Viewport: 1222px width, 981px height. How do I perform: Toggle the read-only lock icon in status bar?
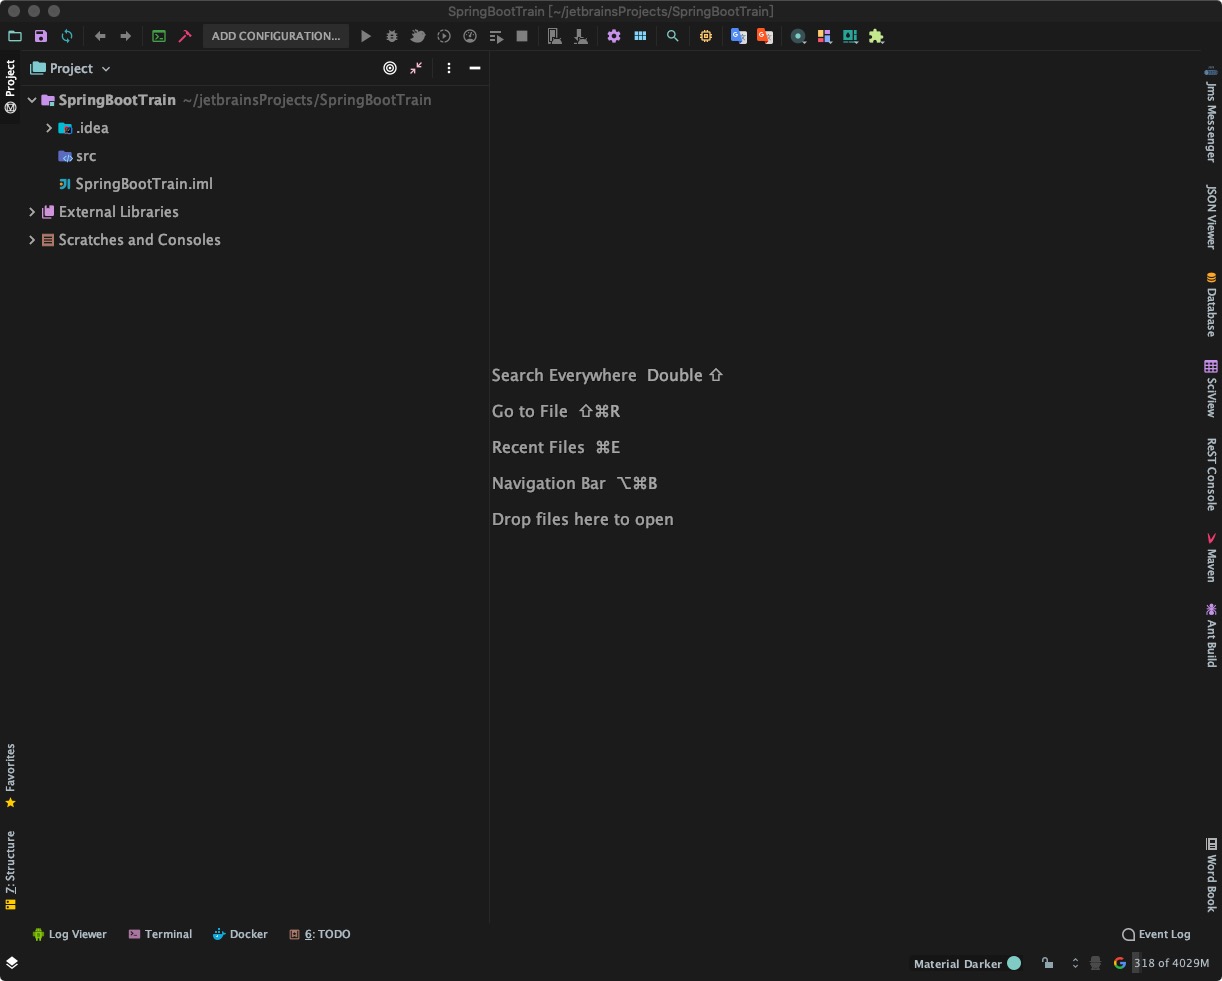(1047, 963)
